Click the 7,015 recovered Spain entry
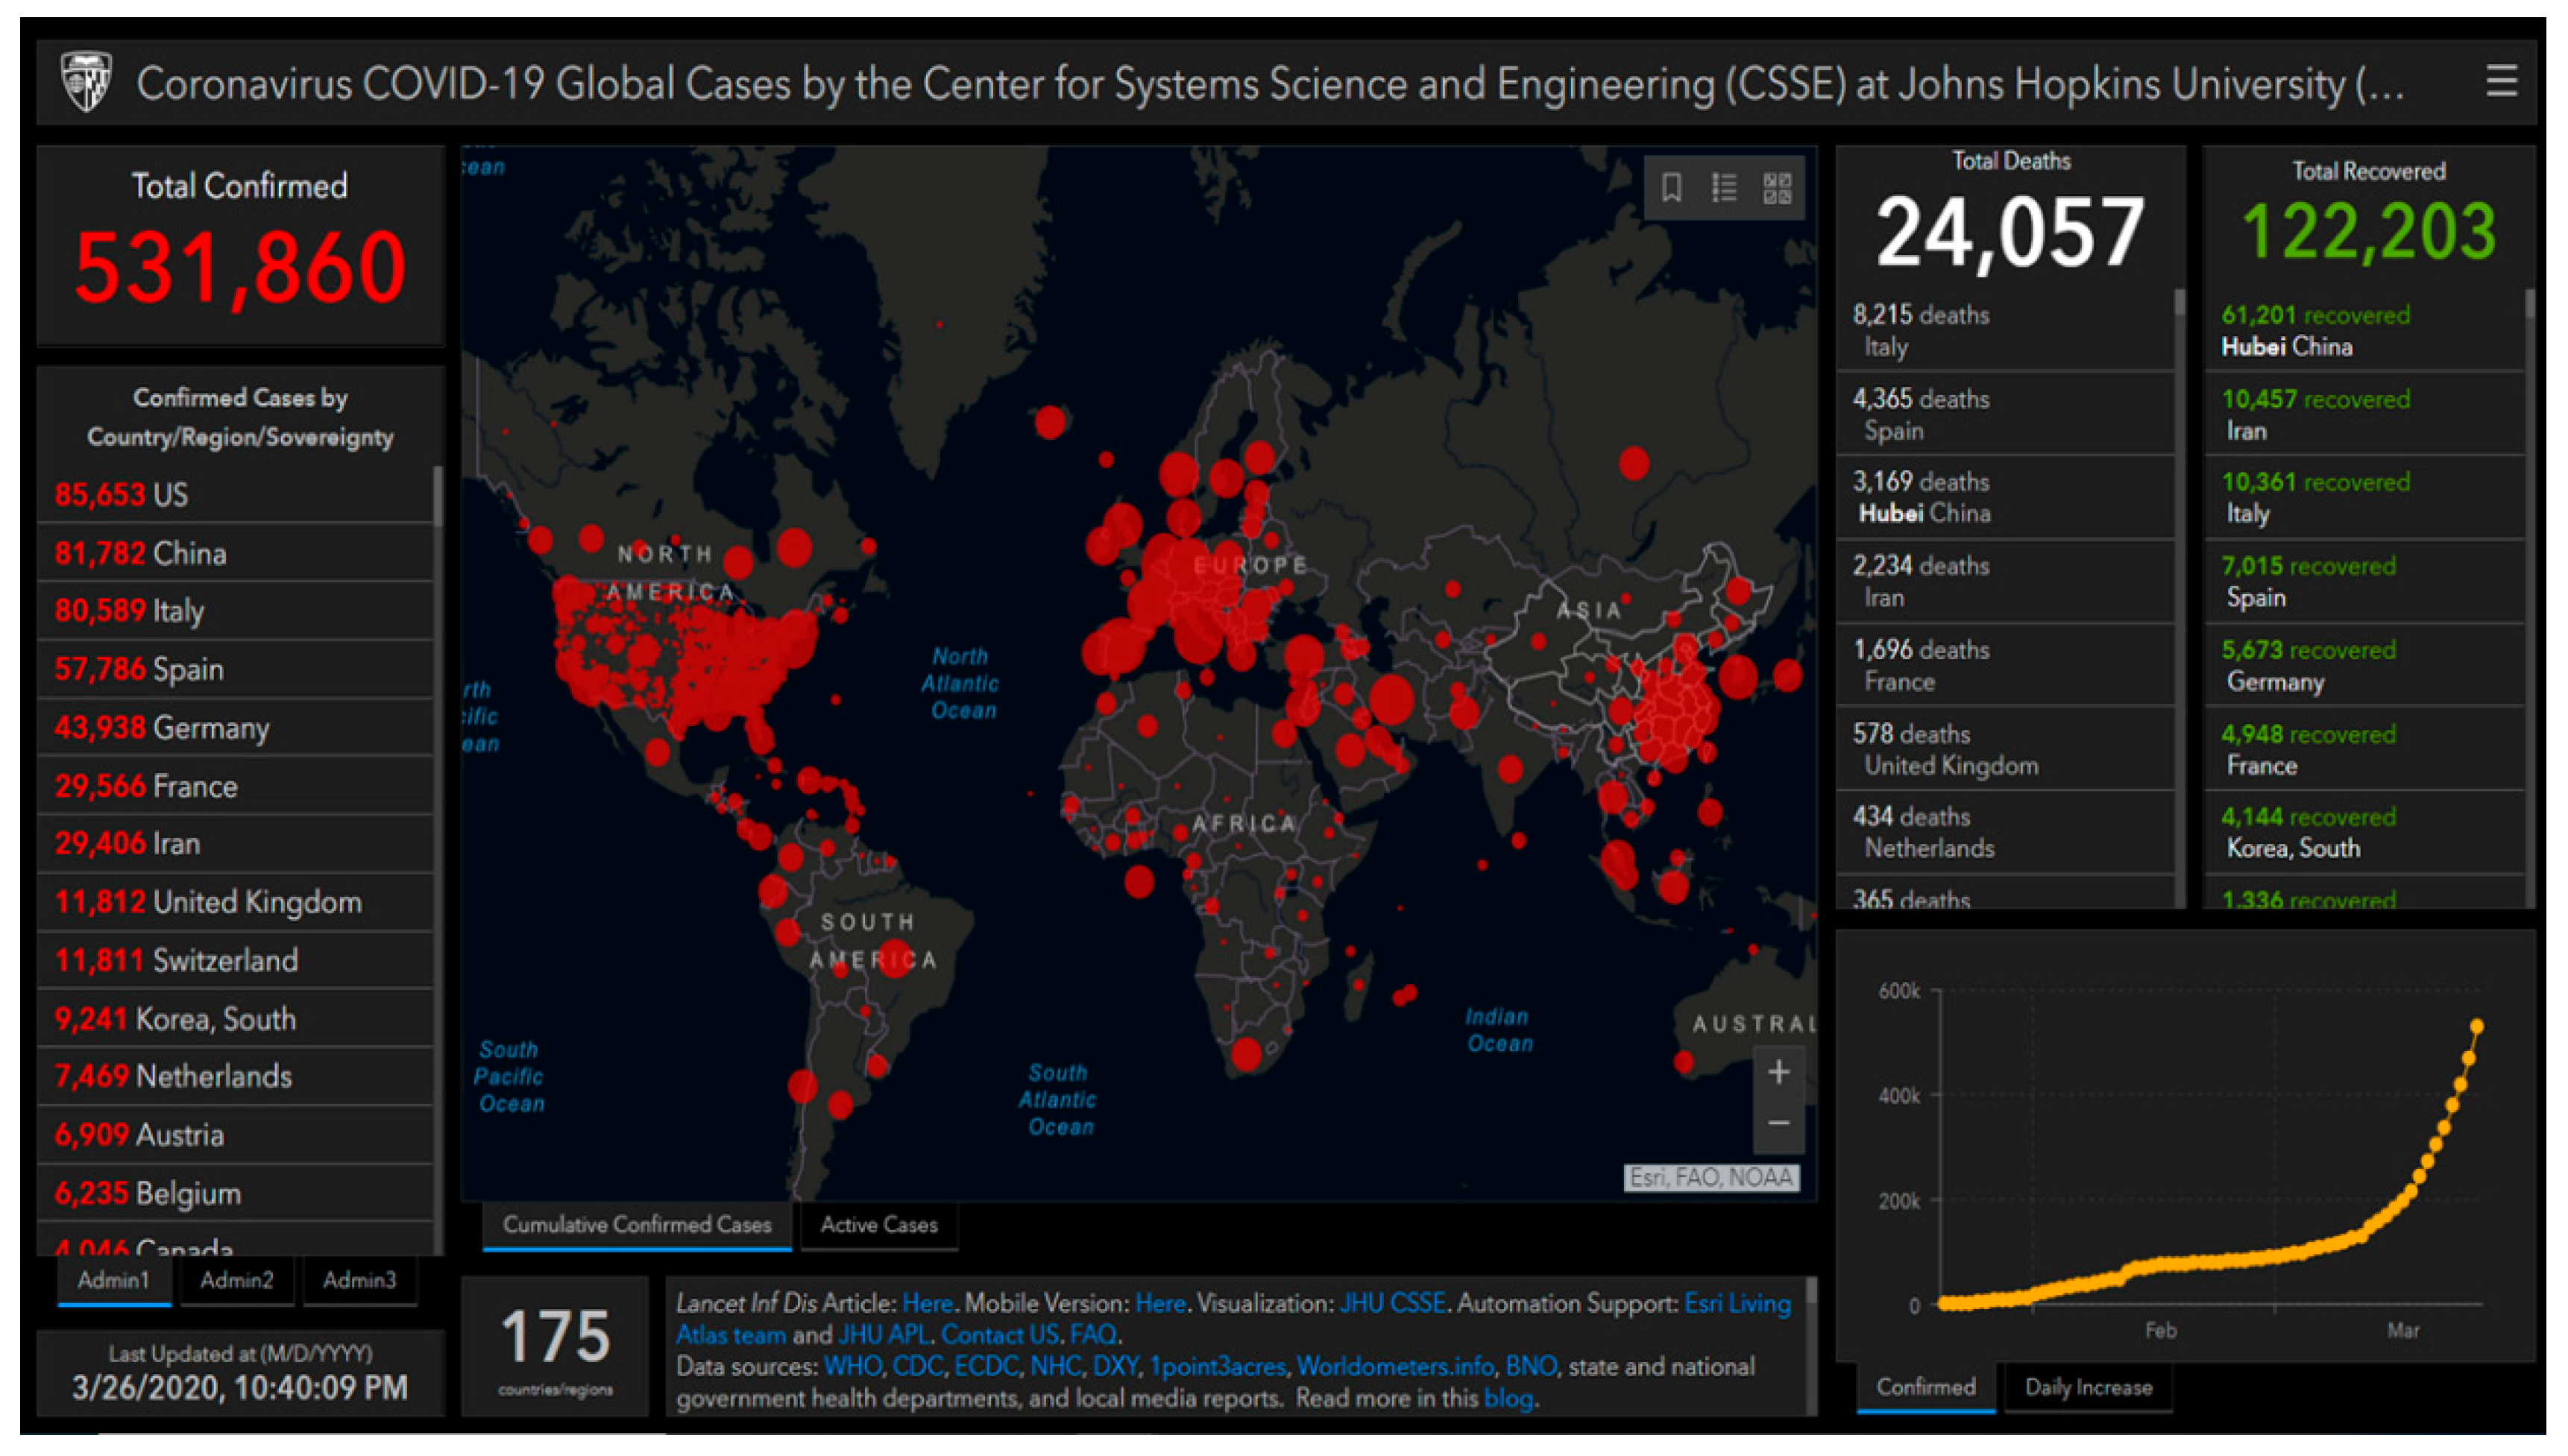Viewport: 2568px width, 1456px height. (2364, 581)
